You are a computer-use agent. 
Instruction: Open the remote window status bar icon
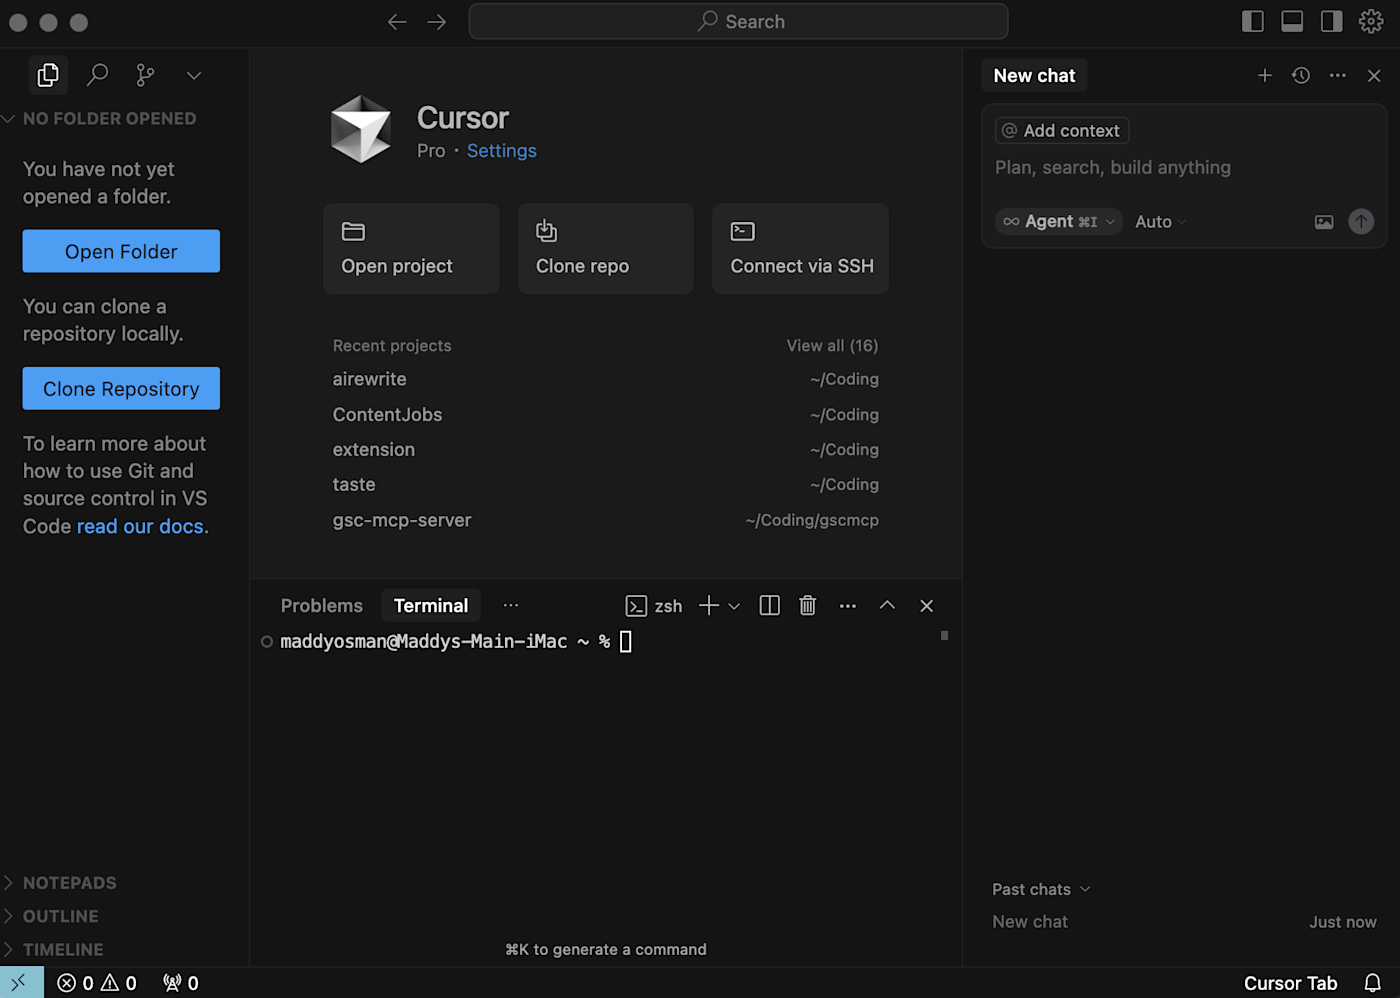[21, 983]
